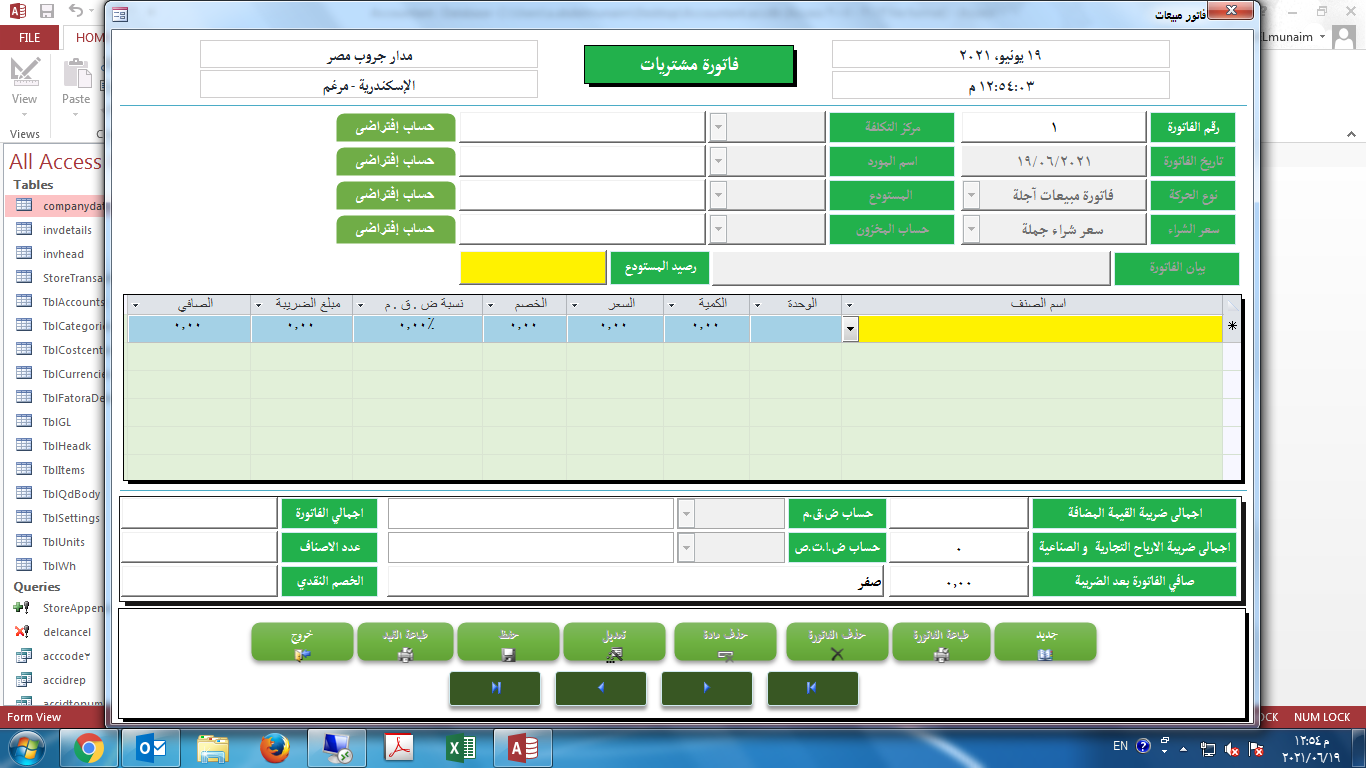Click the EN language indicator in system tray
Screen dimensions: 1366x768
click(x=1121, y=746)
